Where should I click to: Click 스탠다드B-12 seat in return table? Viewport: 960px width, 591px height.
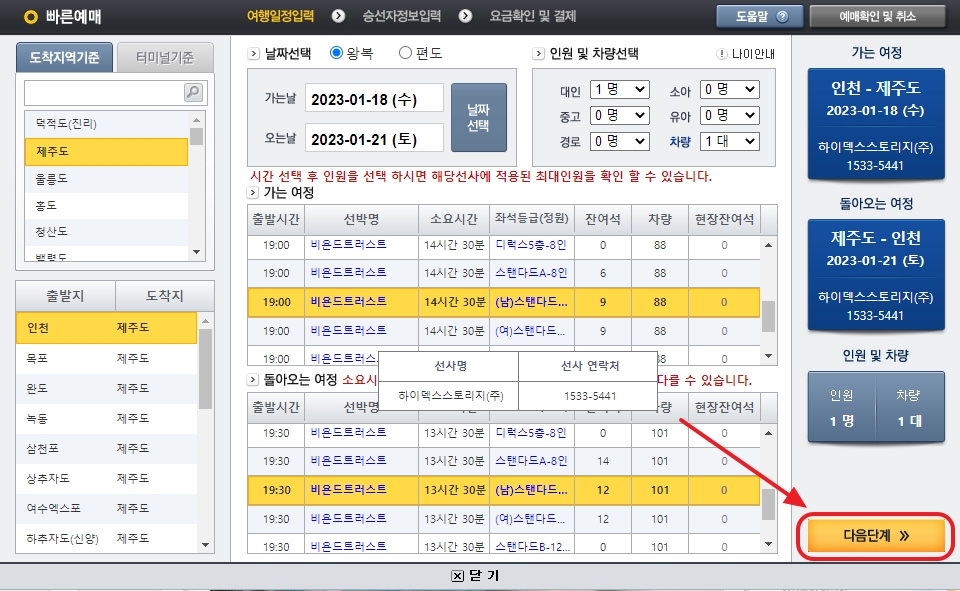coord(532,546)
